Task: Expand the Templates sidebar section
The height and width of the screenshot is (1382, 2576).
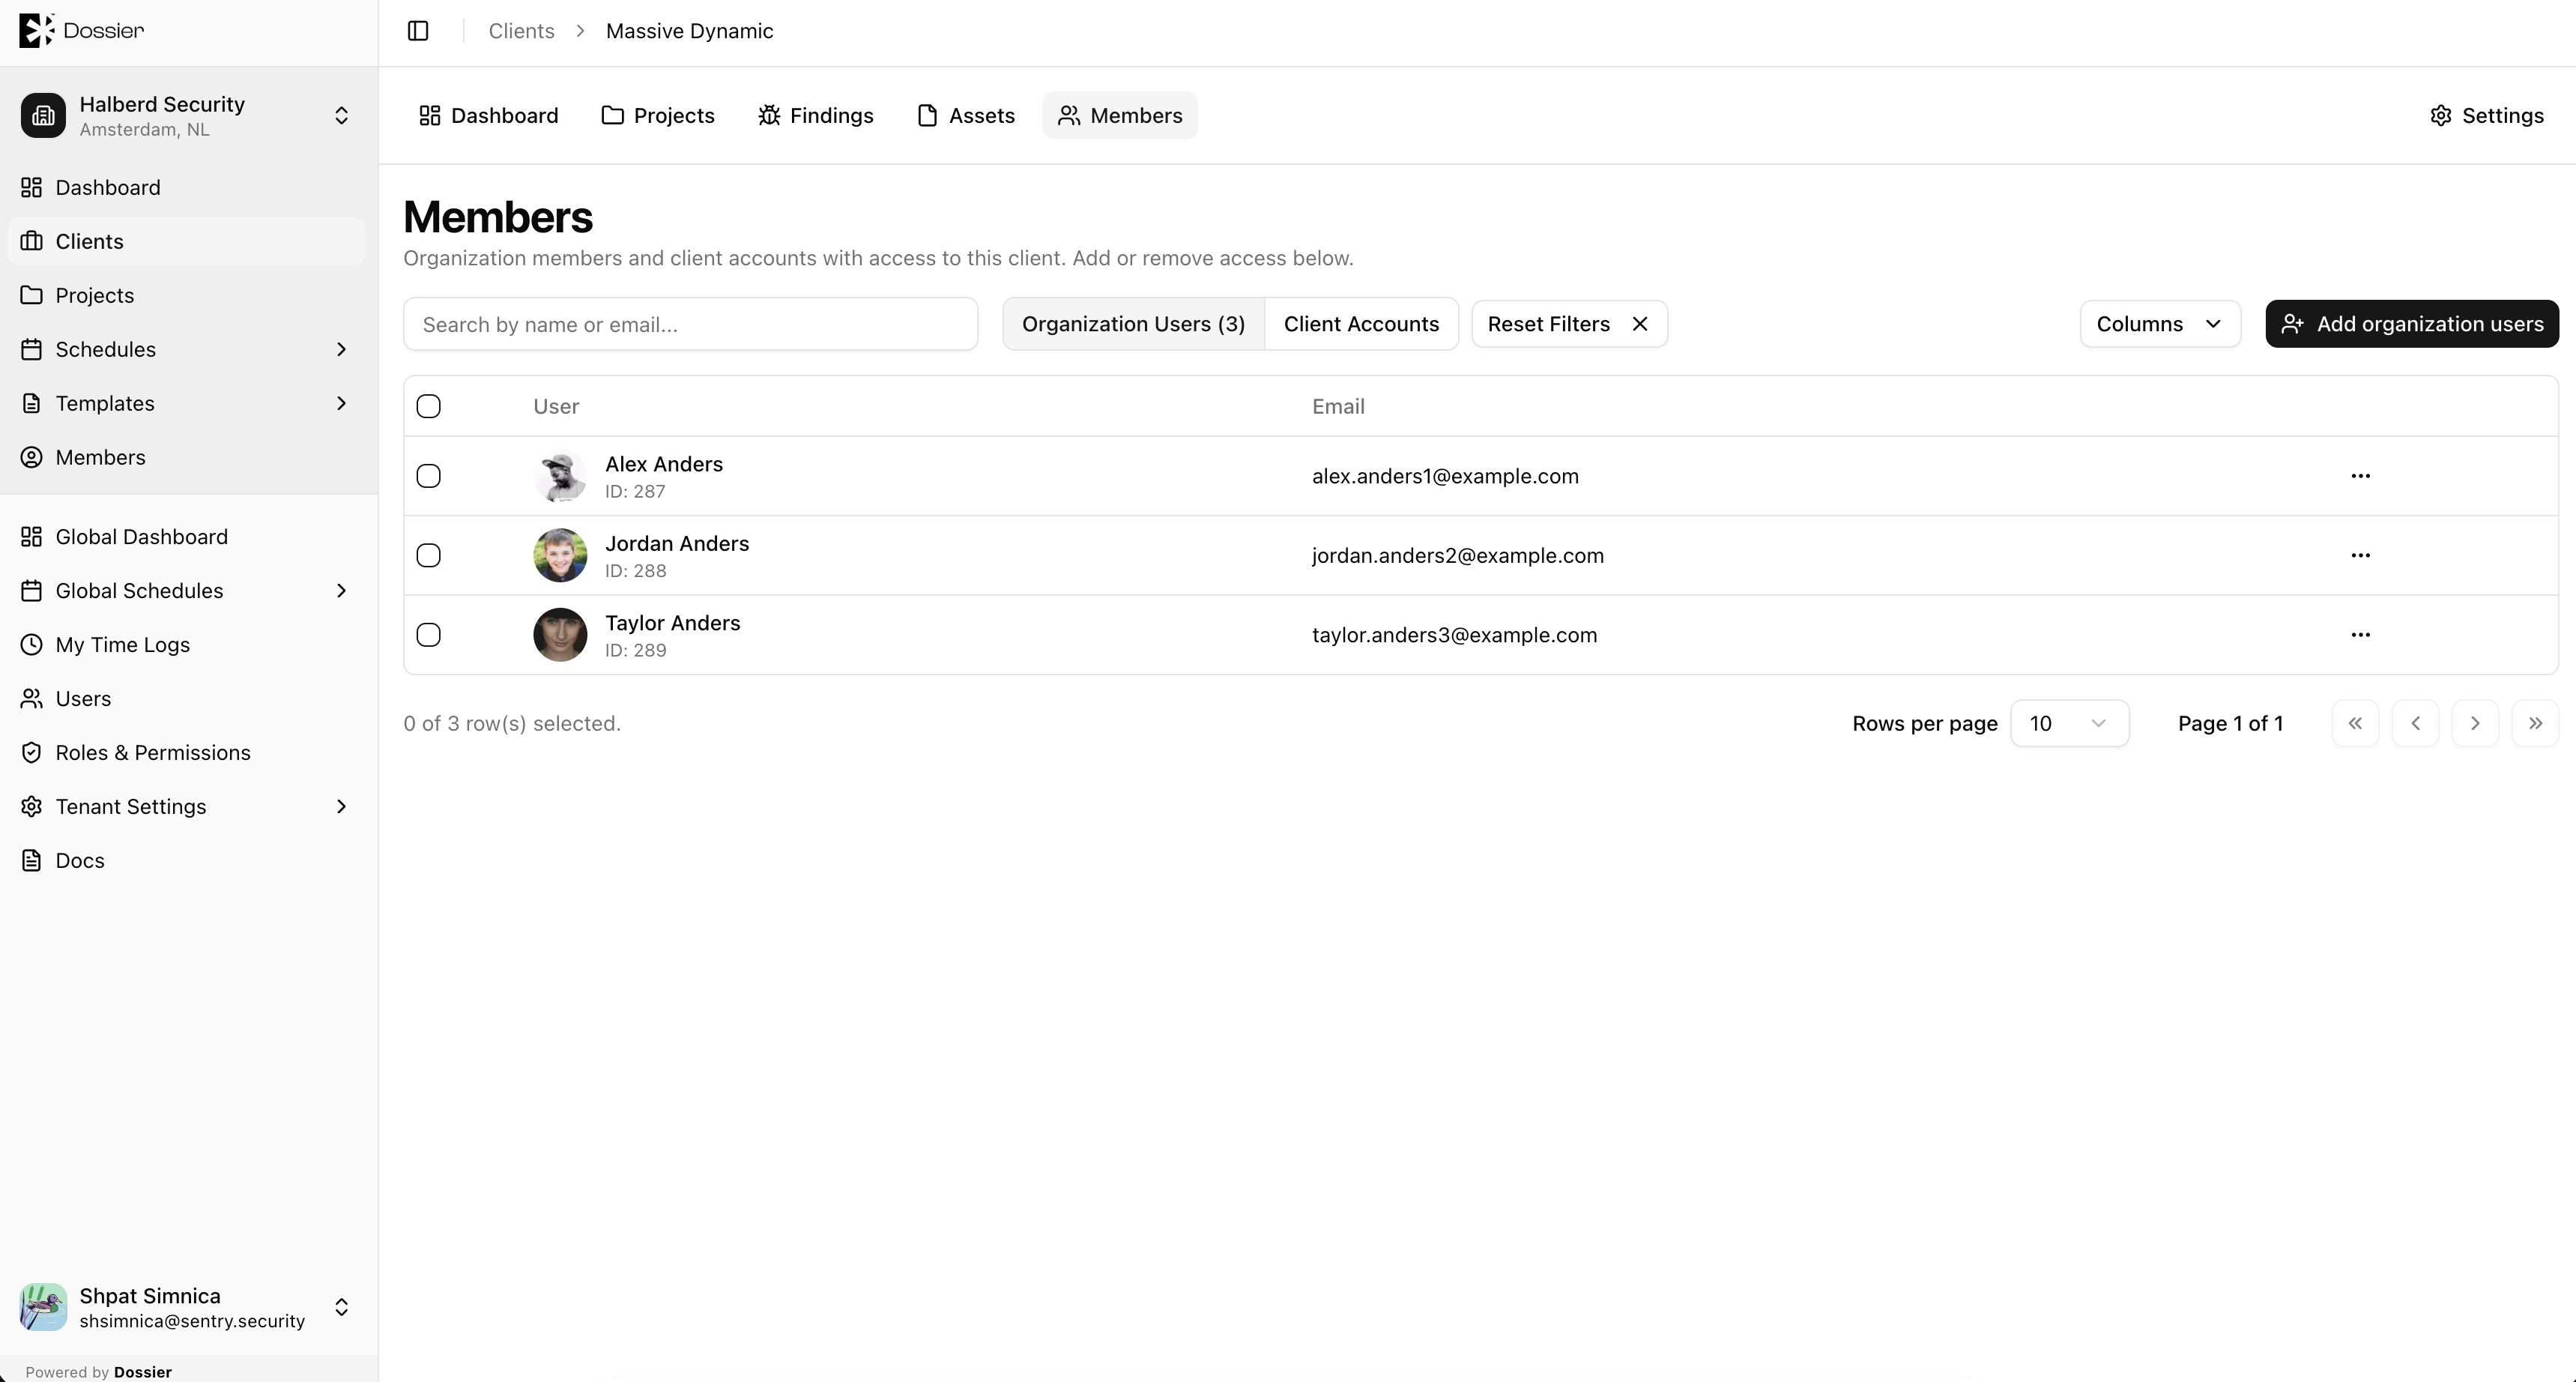Action: tap(341, 403)
